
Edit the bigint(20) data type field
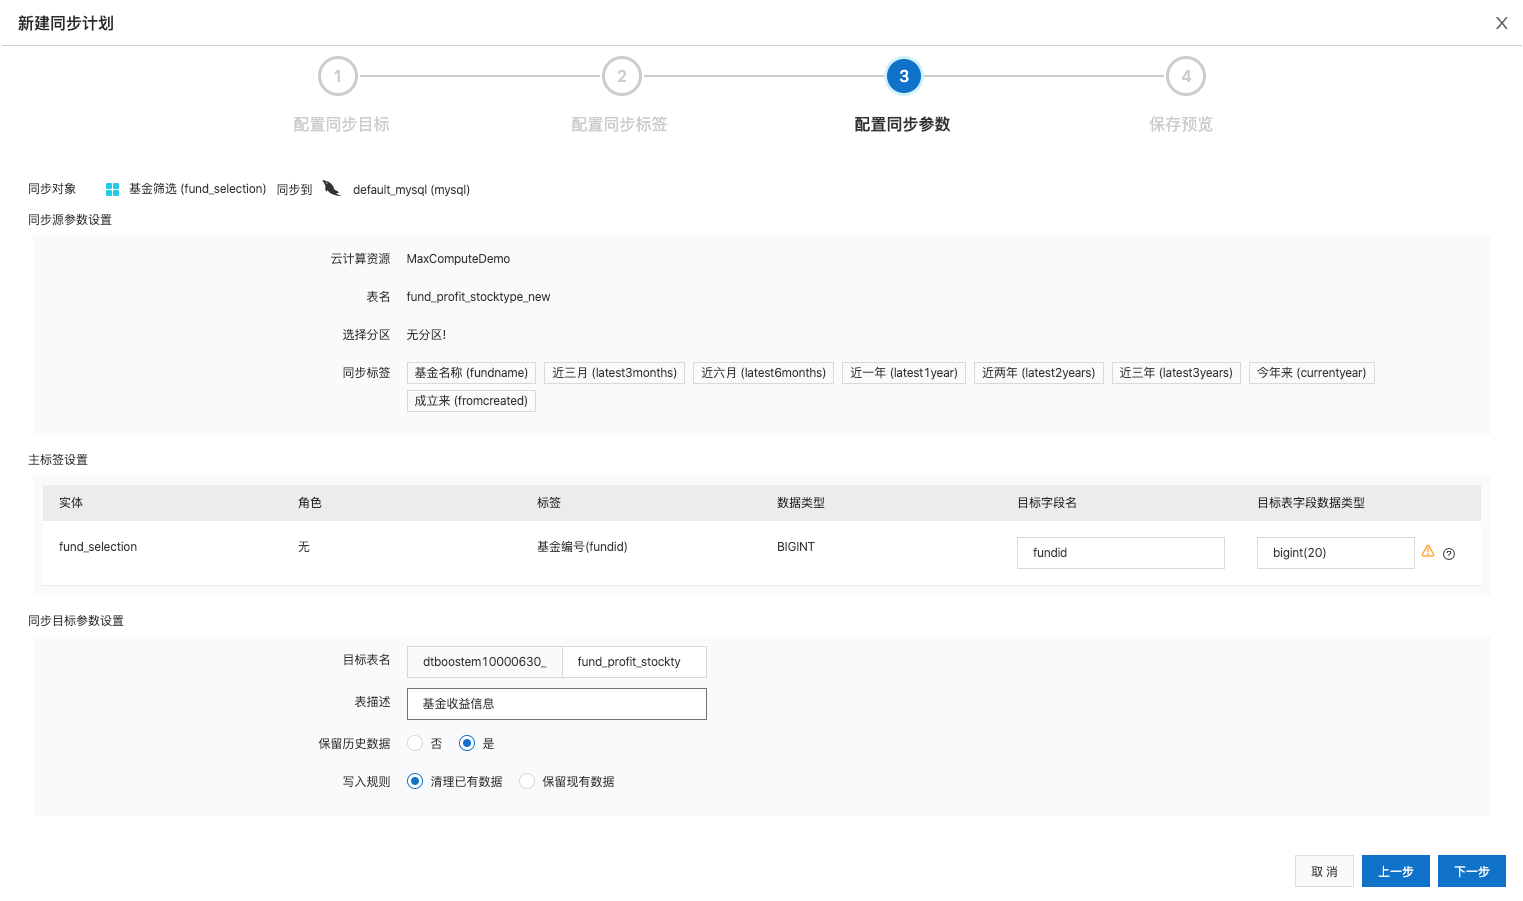(x=1336, y=553)
